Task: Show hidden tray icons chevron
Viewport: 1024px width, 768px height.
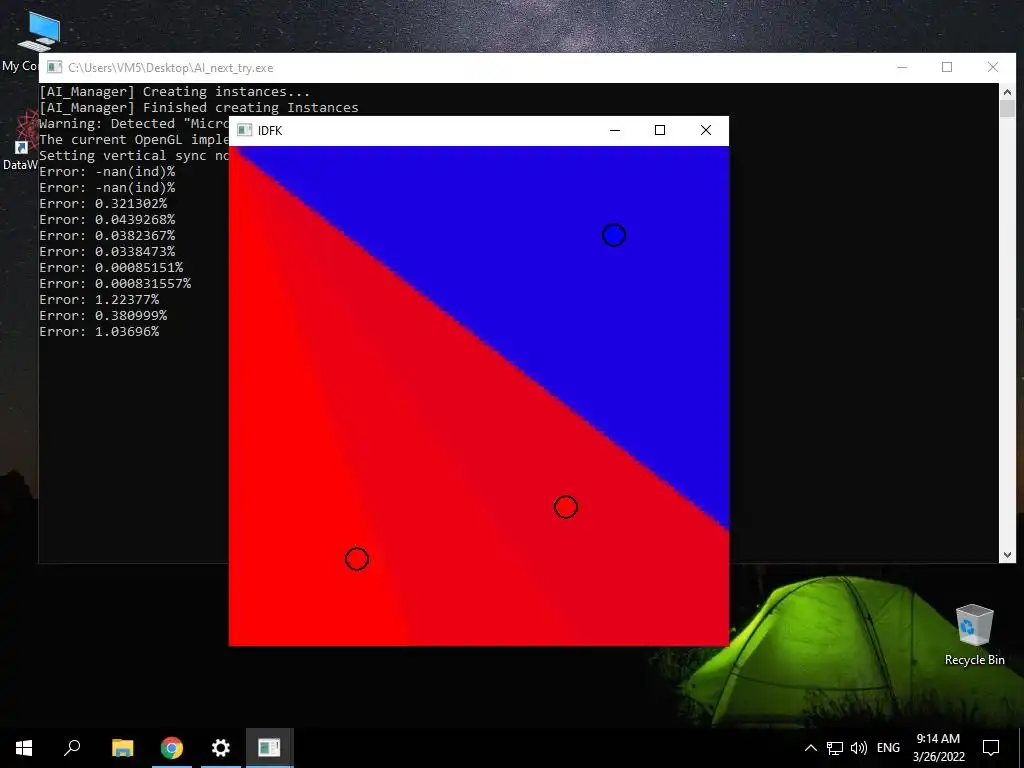Action: pos(810,748)
